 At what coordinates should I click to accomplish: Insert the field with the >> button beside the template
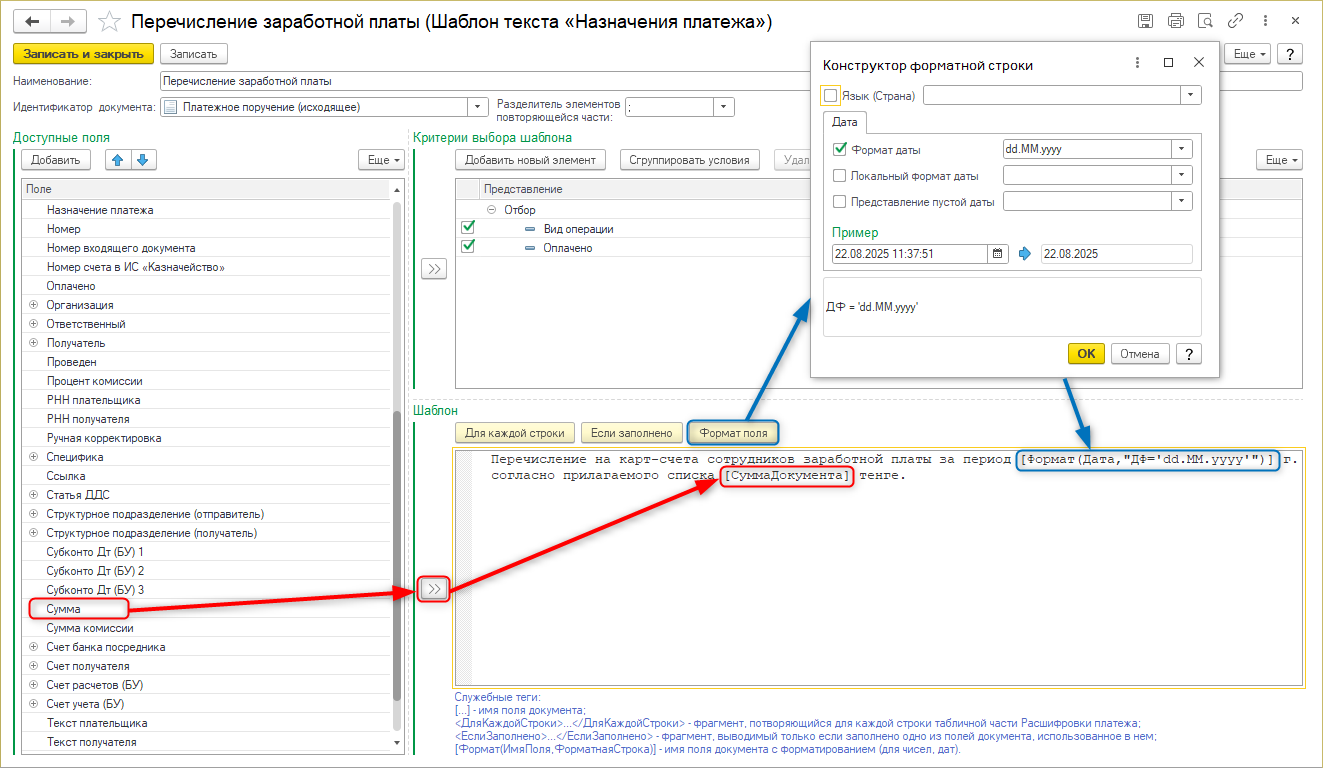click(434, 589)
